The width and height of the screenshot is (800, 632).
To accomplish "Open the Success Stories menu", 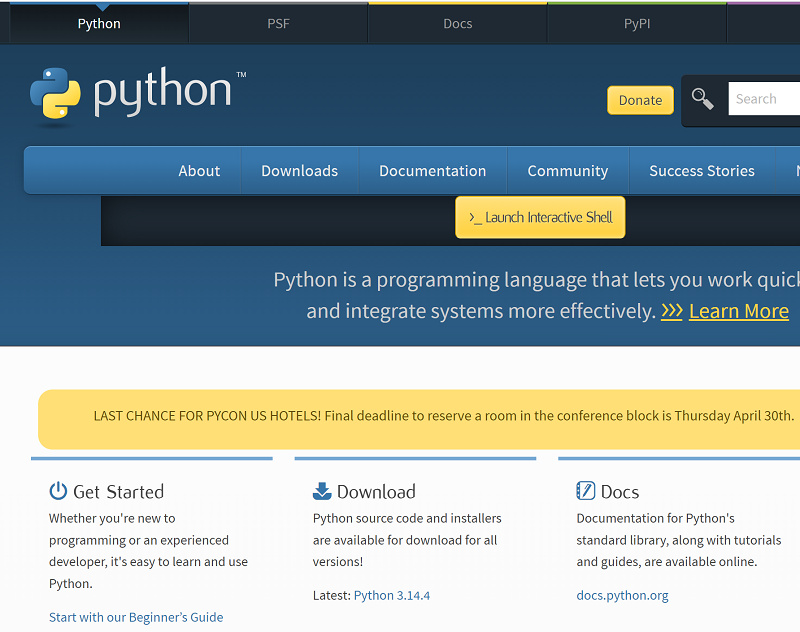I will 702,171.
